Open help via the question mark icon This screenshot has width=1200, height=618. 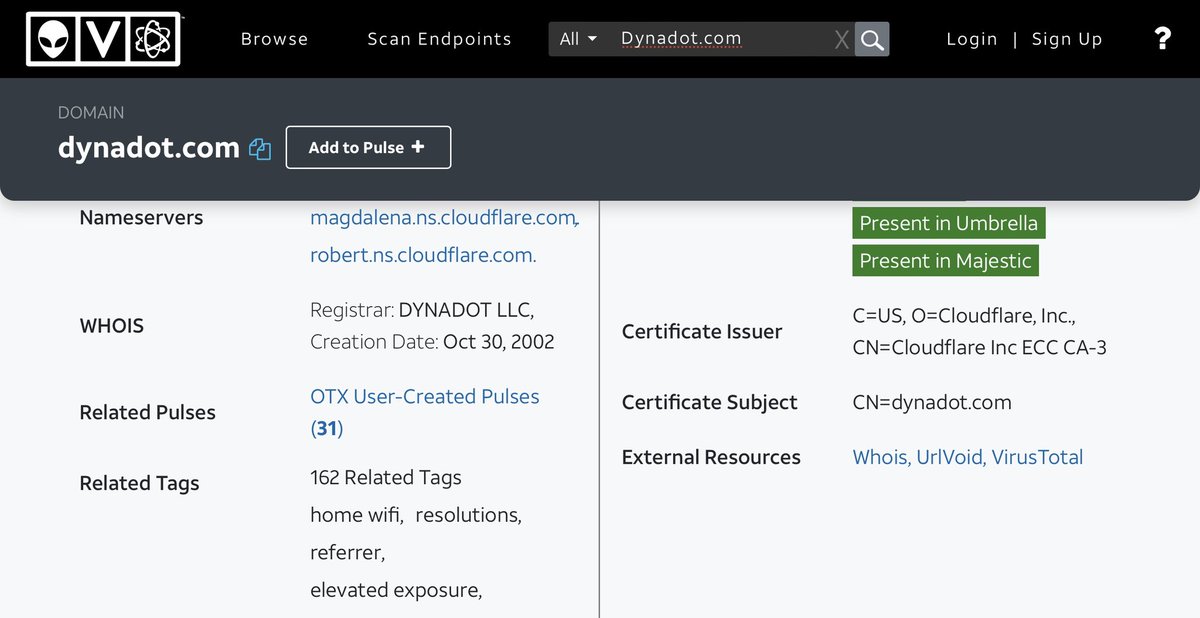coord(1162,39)
